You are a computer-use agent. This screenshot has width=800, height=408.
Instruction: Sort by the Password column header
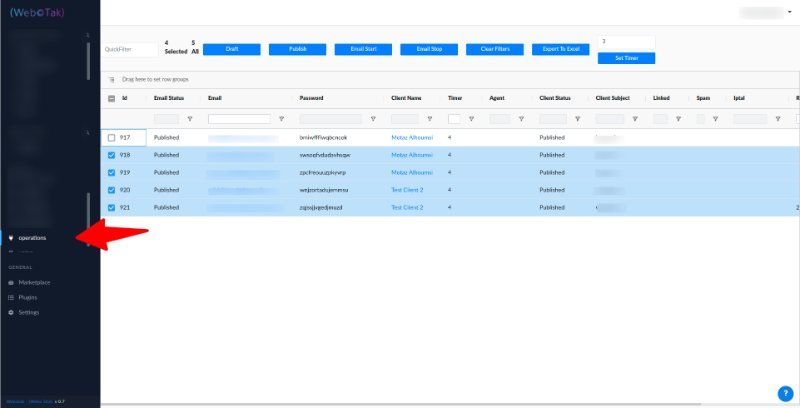[311, 98]
